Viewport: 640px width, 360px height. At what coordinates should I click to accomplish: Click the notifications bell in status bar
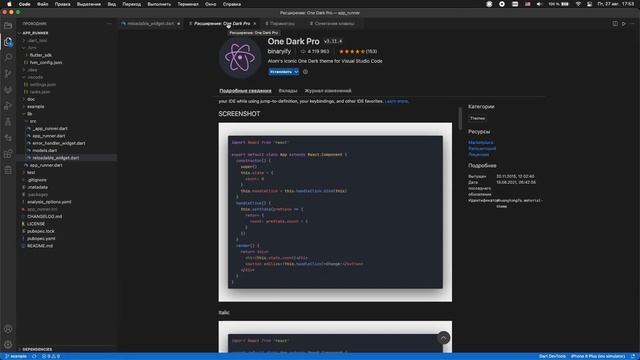tap(633, 356)
